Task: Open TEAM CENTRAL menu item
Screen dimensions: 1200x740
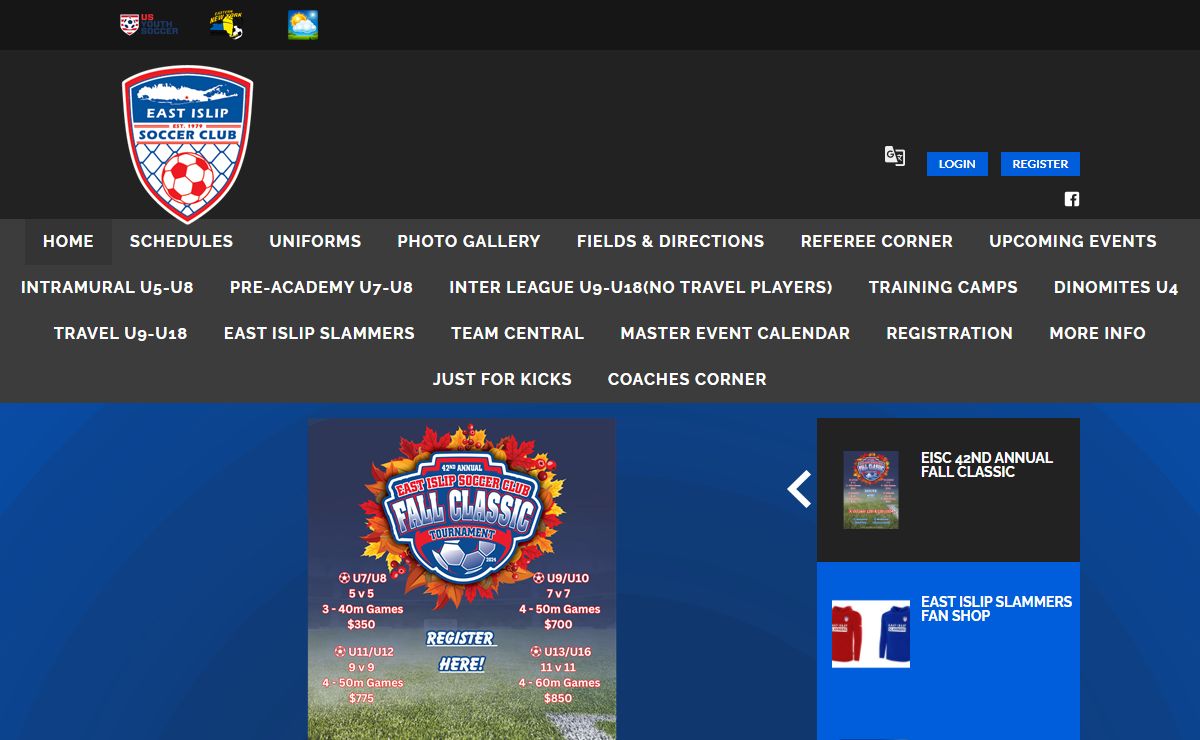Action: (x=517, y=333)
